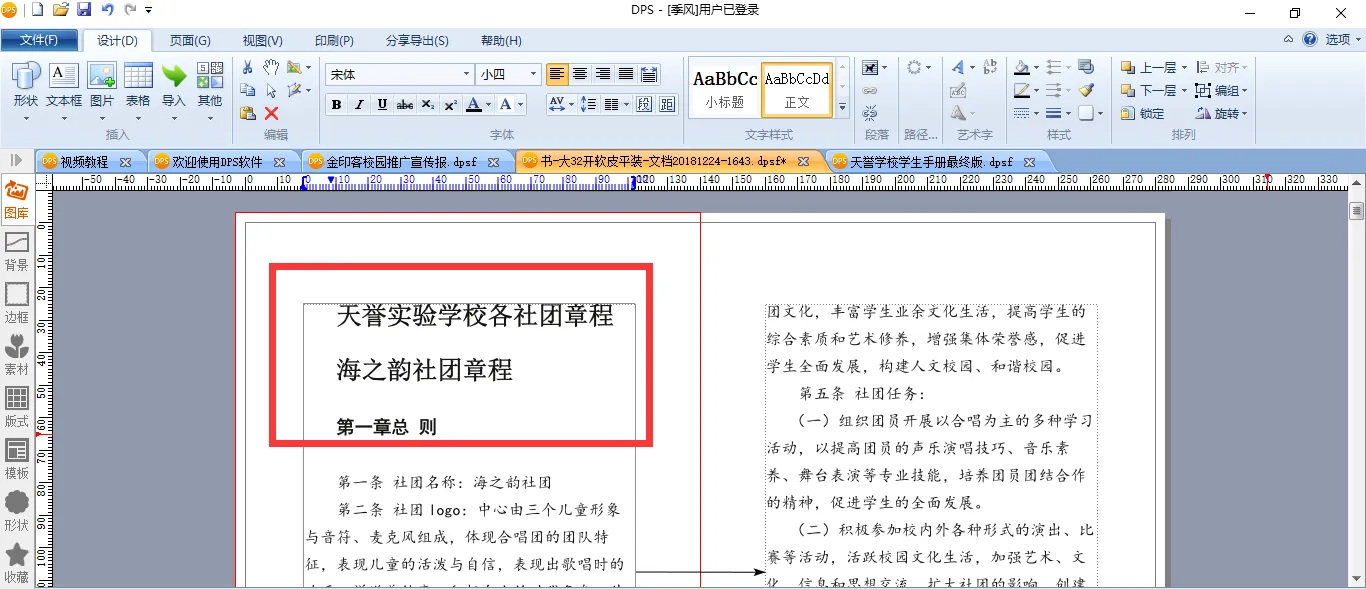Insert a text box (文本框)
This screenshot has width=1366, height=589.
click(64, 84)
